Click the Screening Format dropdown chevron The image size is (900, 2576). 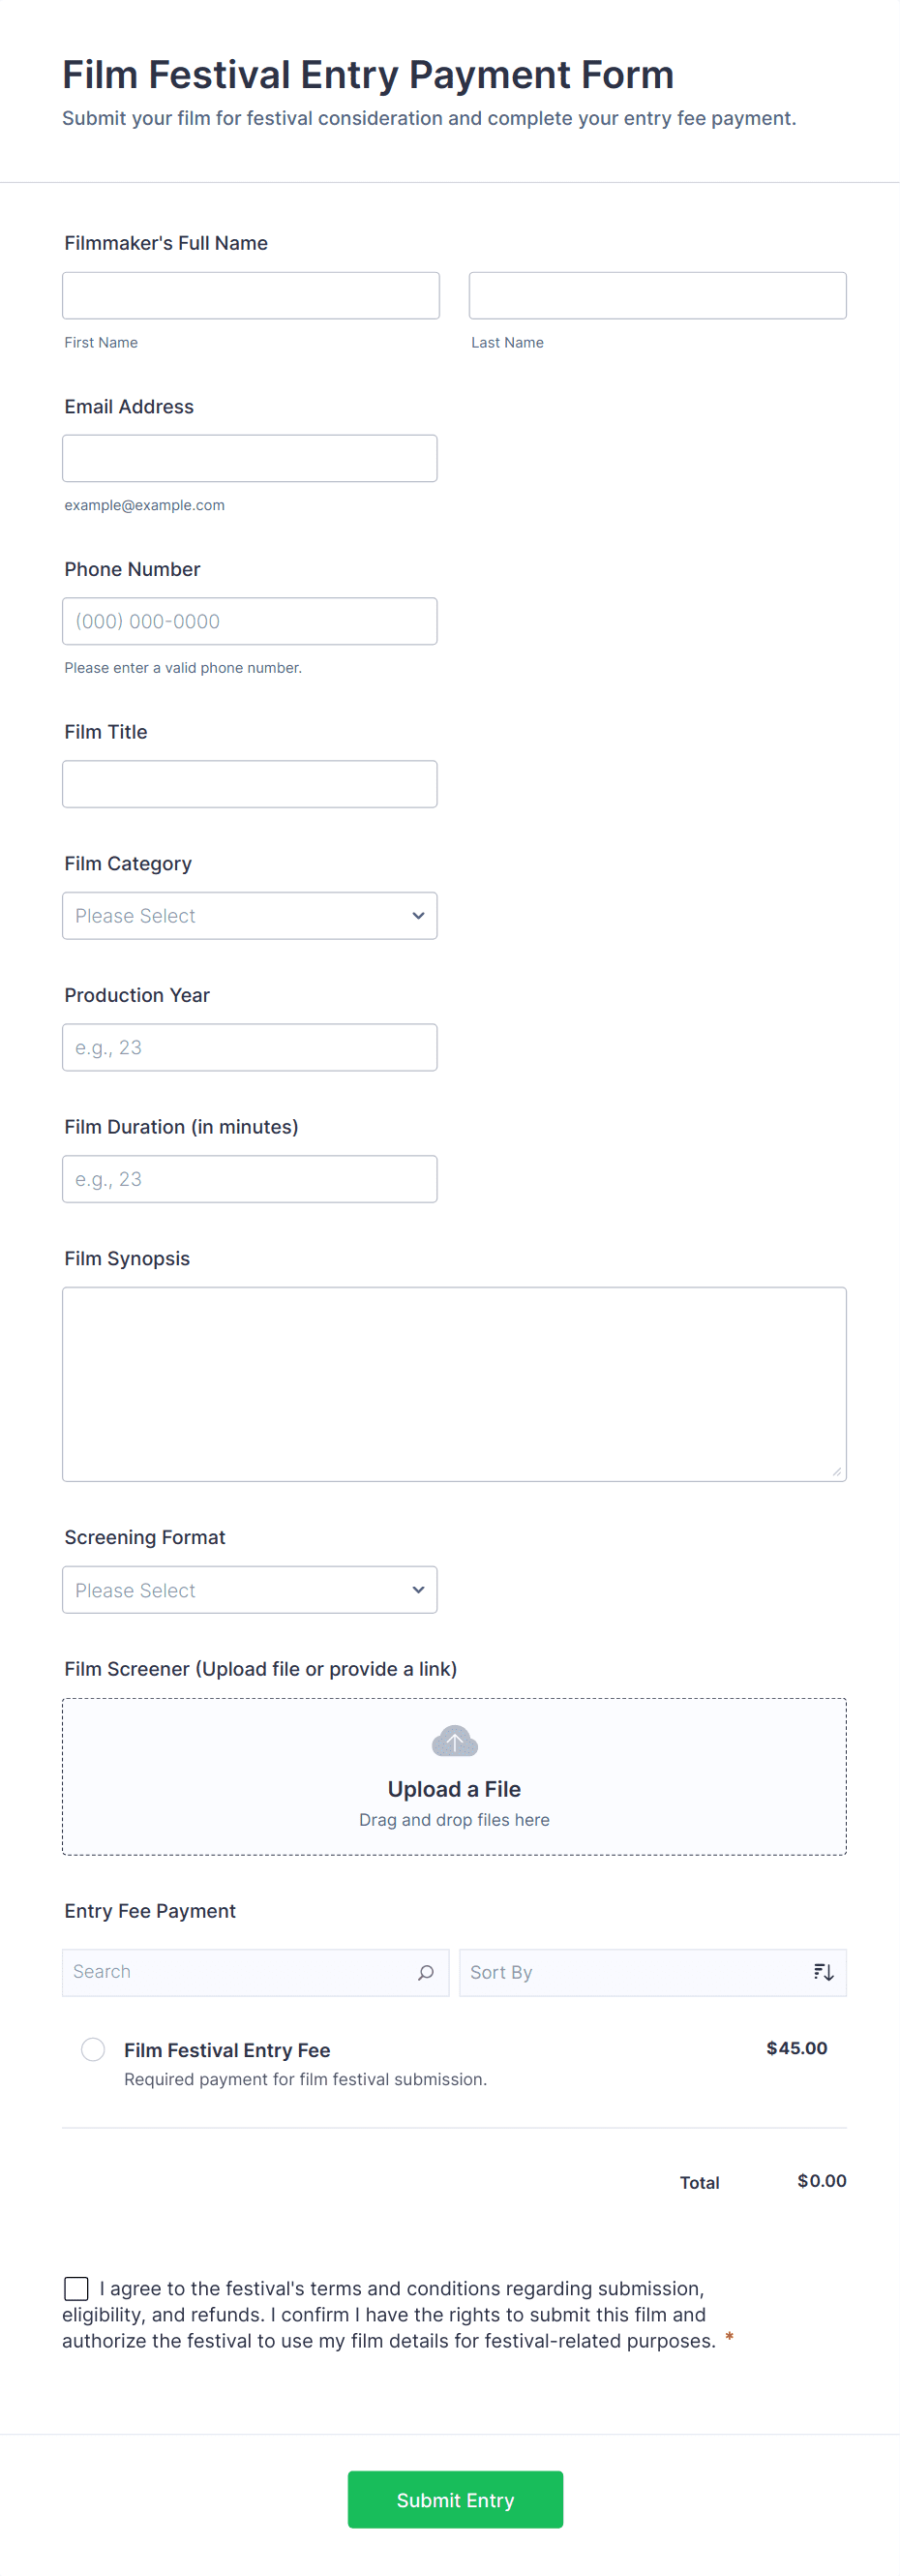click(418, 1590)
